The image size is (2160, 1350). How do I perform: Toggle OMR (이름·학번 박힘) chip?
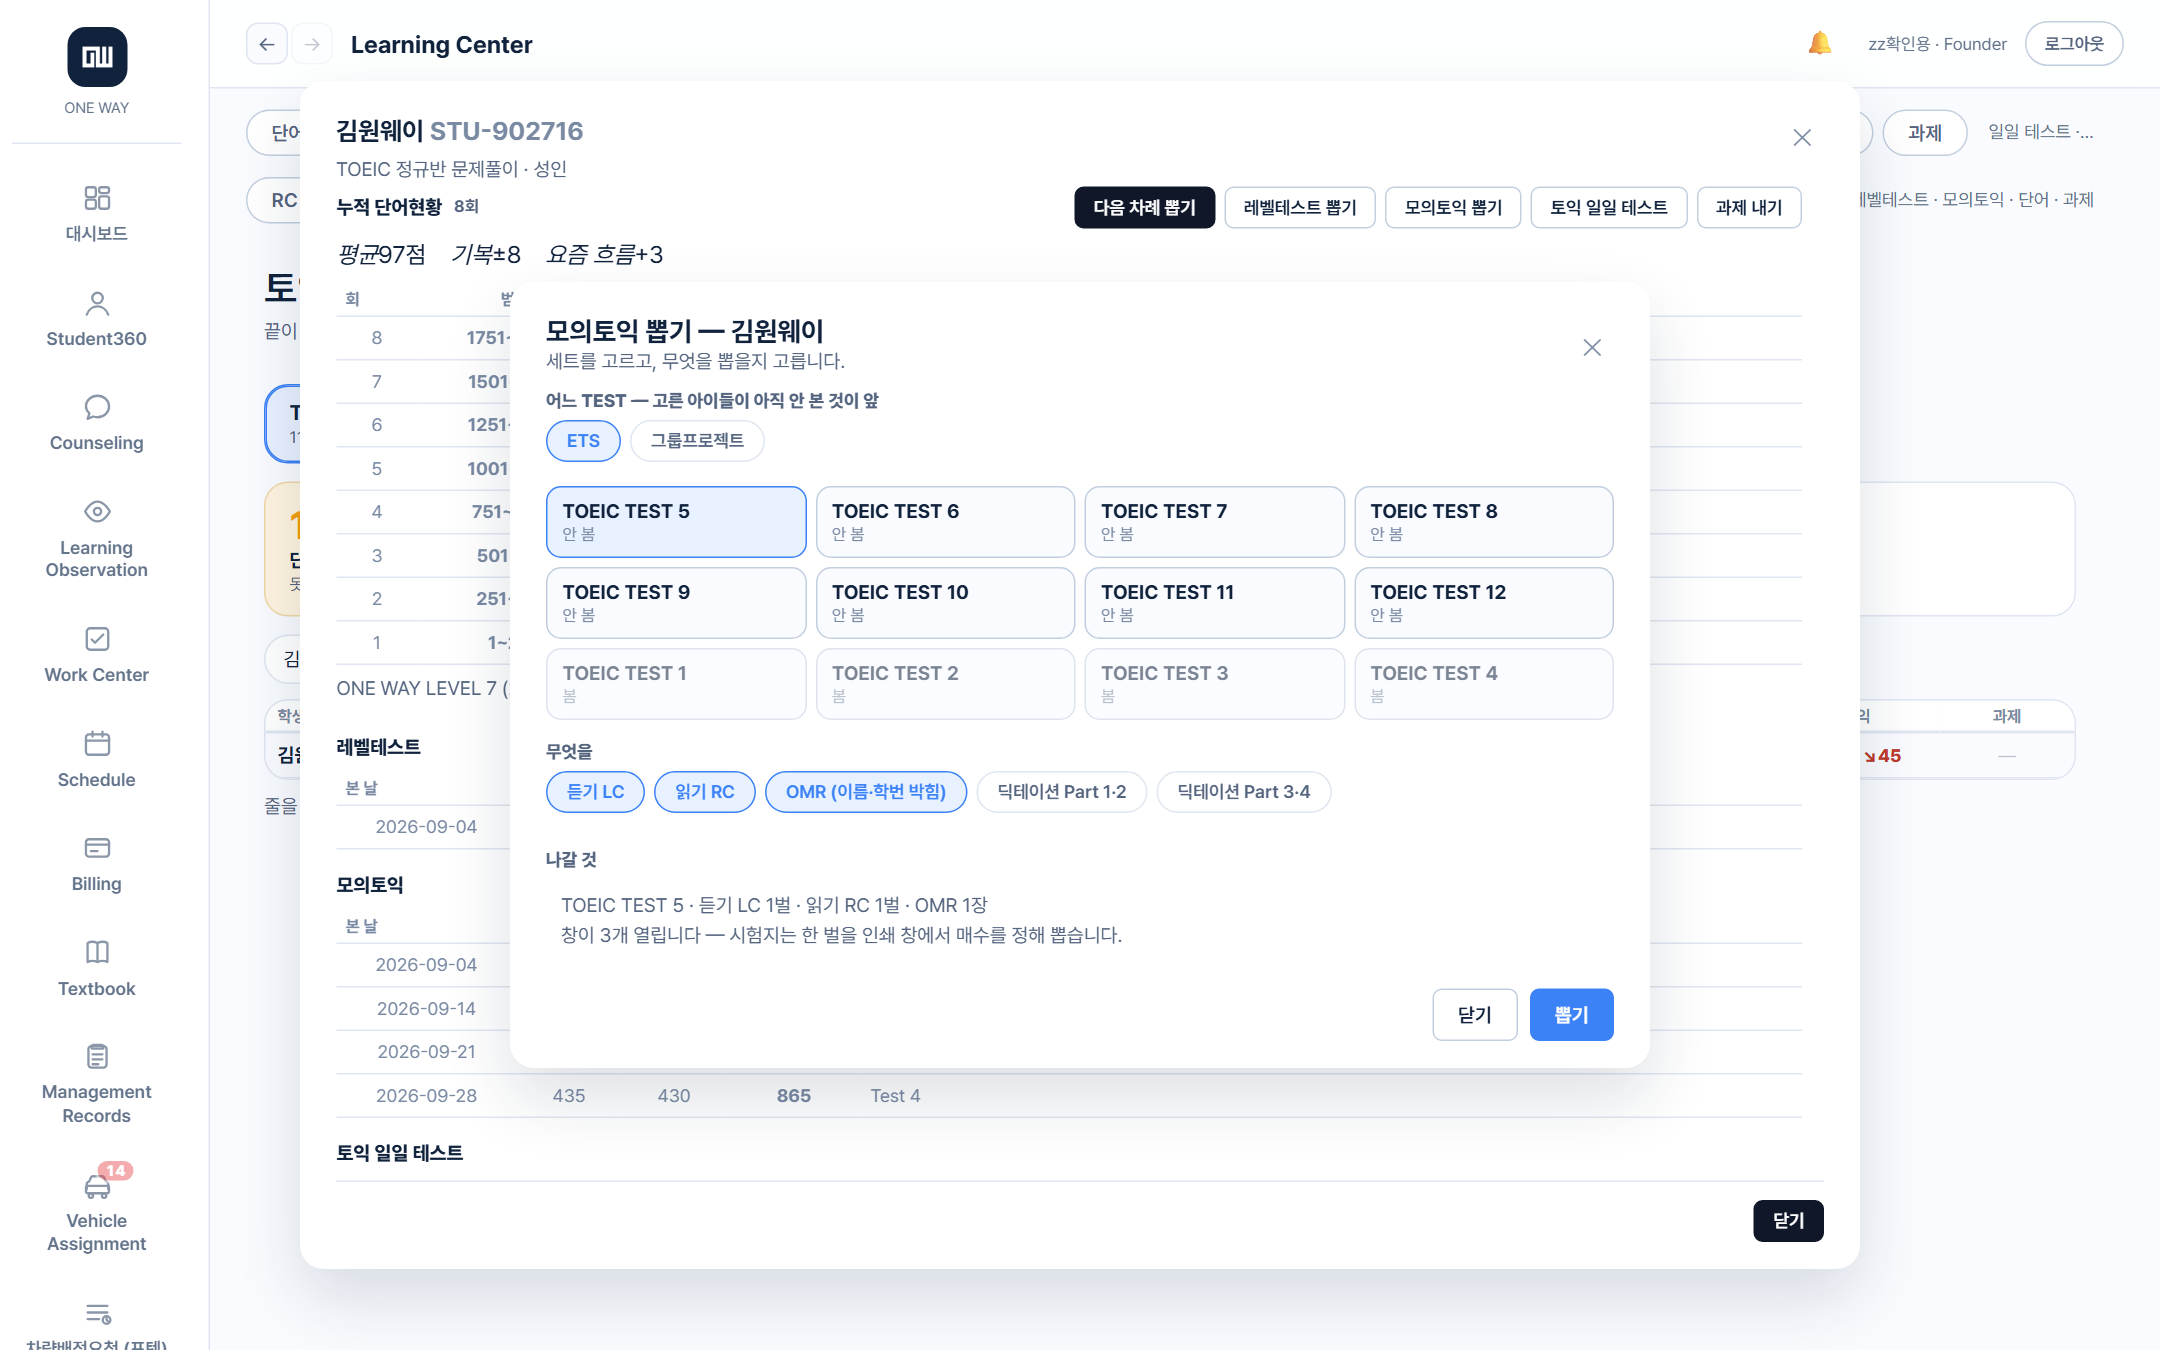865,792
